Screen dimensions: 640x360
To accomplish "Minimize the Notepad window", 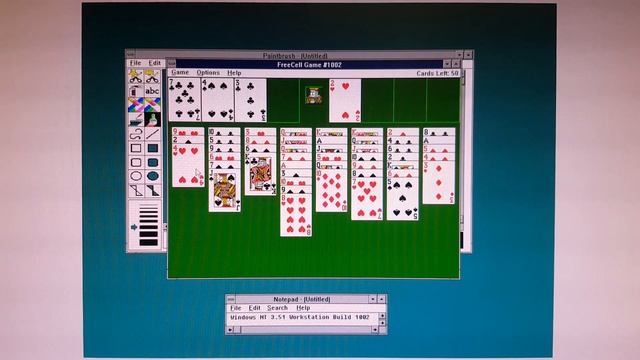I will [x=373, y=299].
